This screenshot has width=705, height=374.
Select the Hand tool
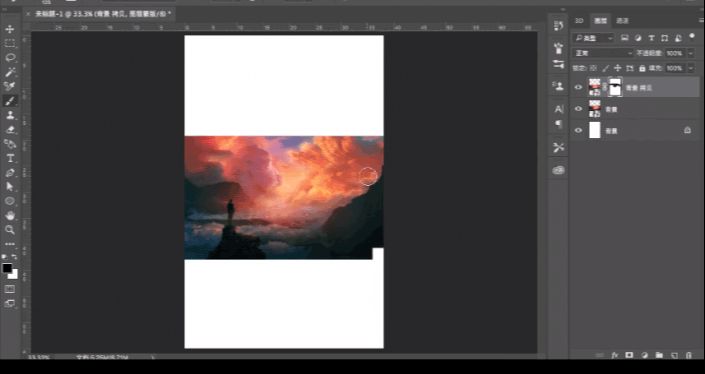point(9,215)
